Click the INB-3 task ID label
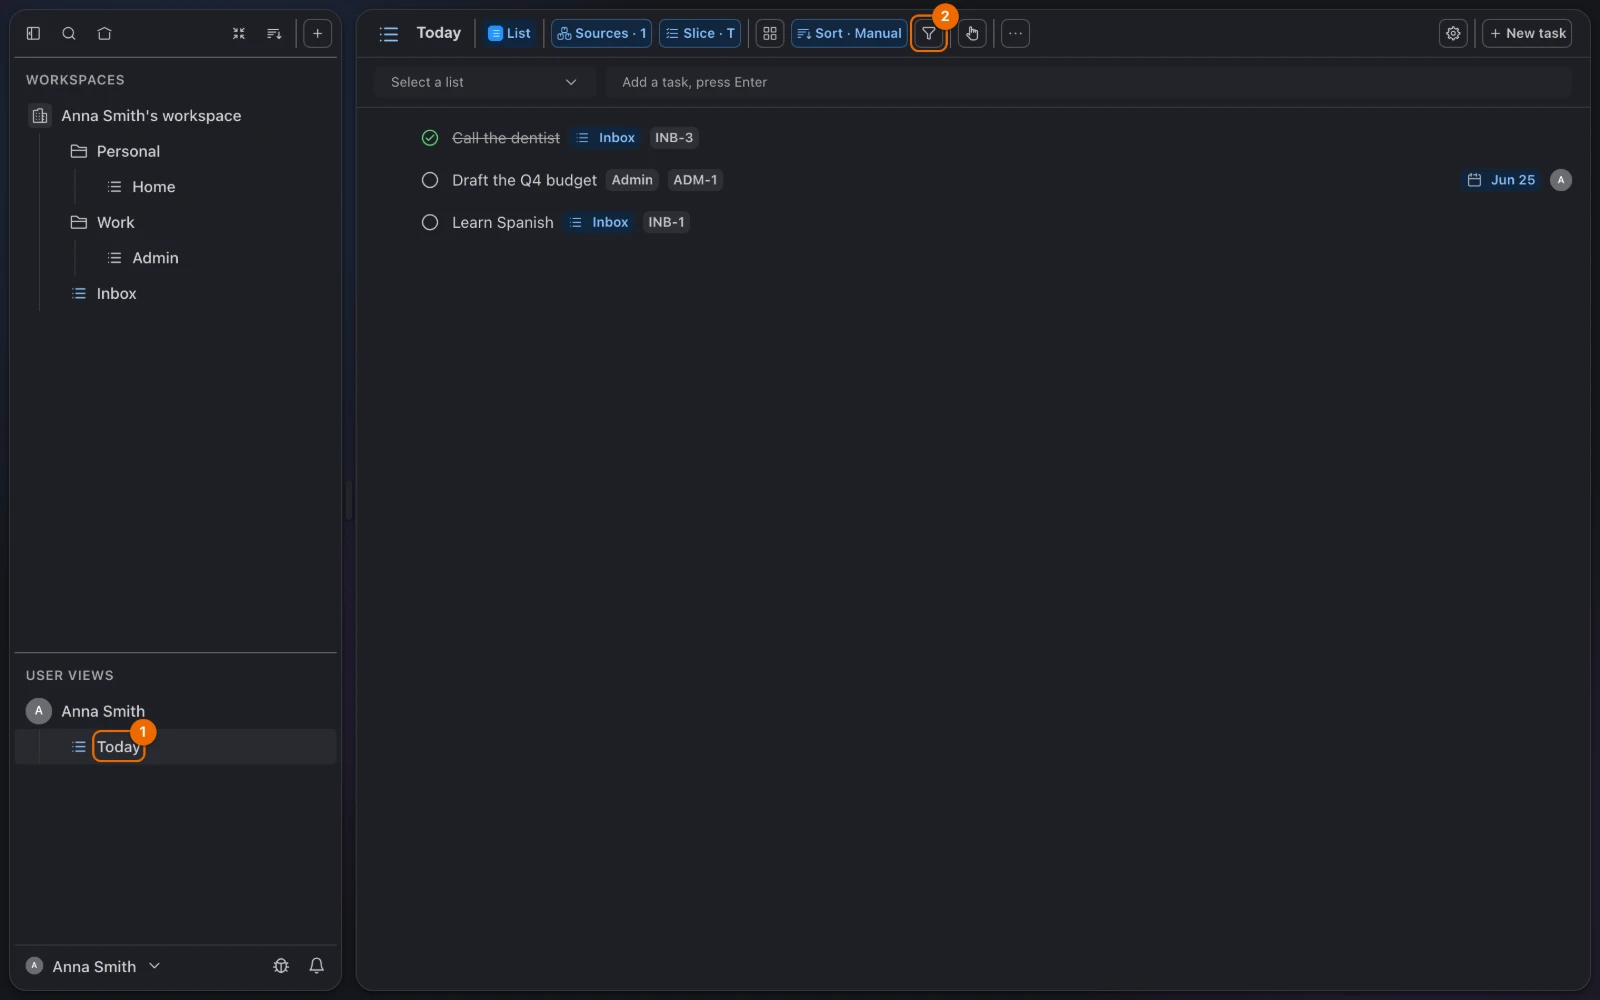The height and width of the screenshot is (1000, 1600). click(x=674, y=138)
